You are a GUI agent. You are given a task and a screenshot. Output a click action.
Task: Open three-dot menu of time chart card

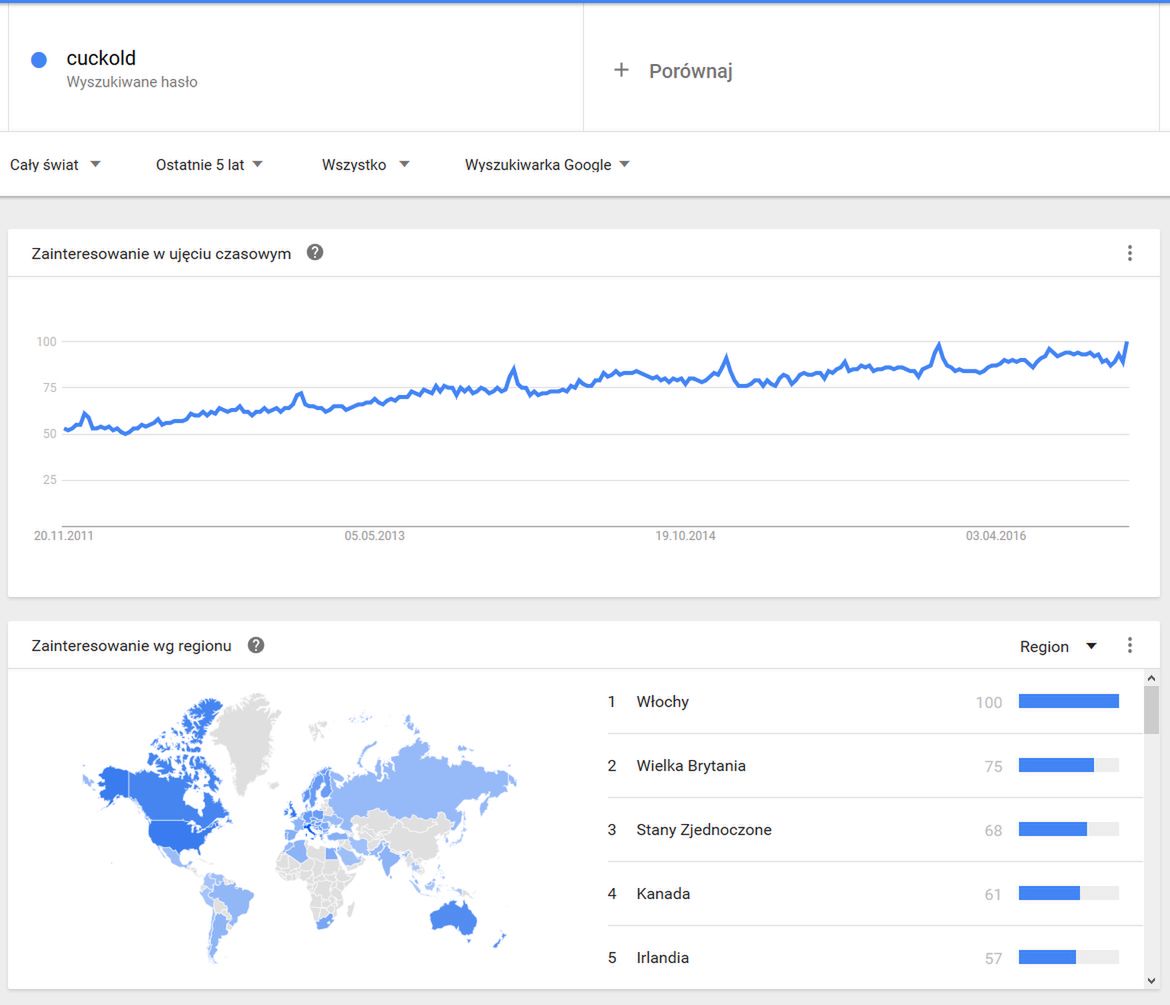(1130, 253)
